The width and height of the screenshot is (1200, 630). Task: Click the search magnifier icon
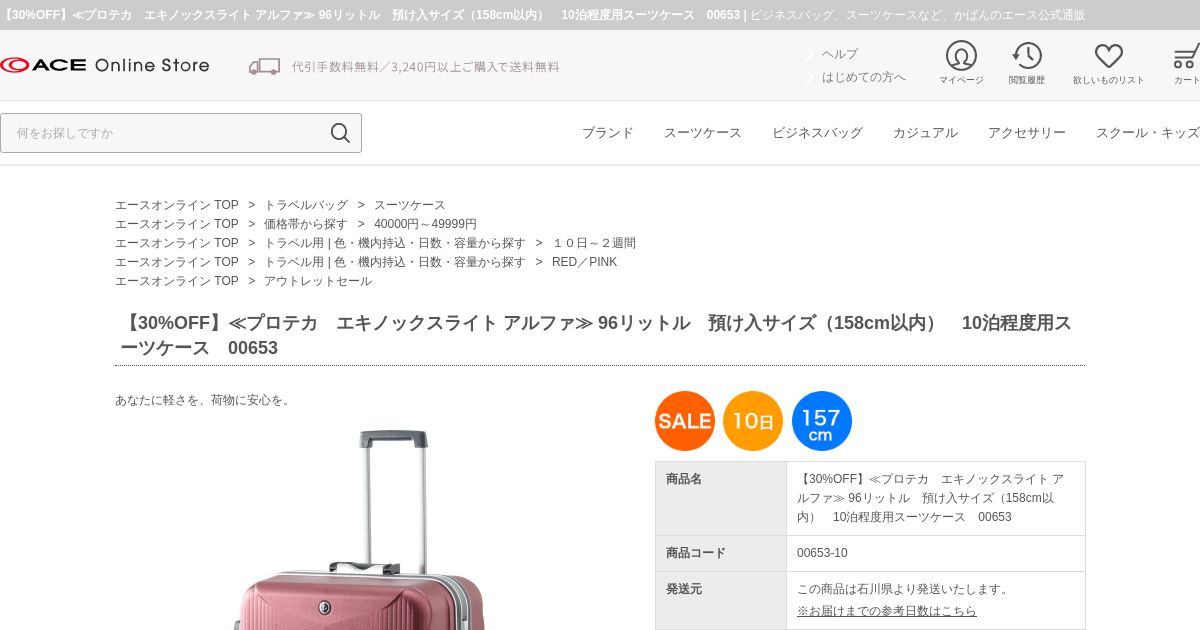click(340, 133)
